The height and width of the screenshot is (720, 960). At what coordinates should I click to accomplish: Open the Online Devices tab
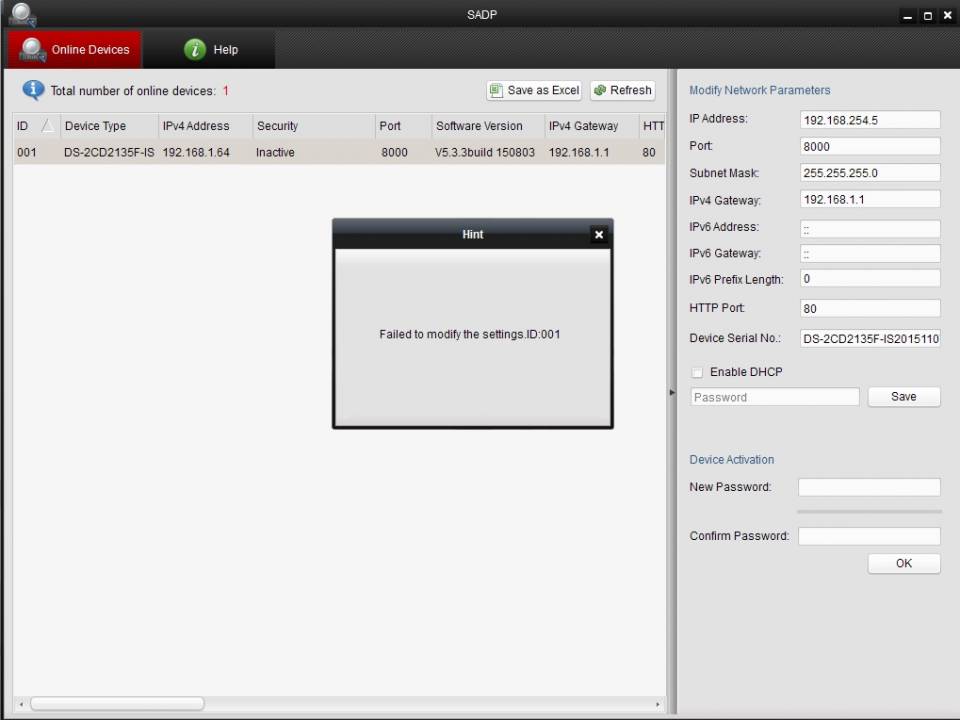[x=75, y=50]
